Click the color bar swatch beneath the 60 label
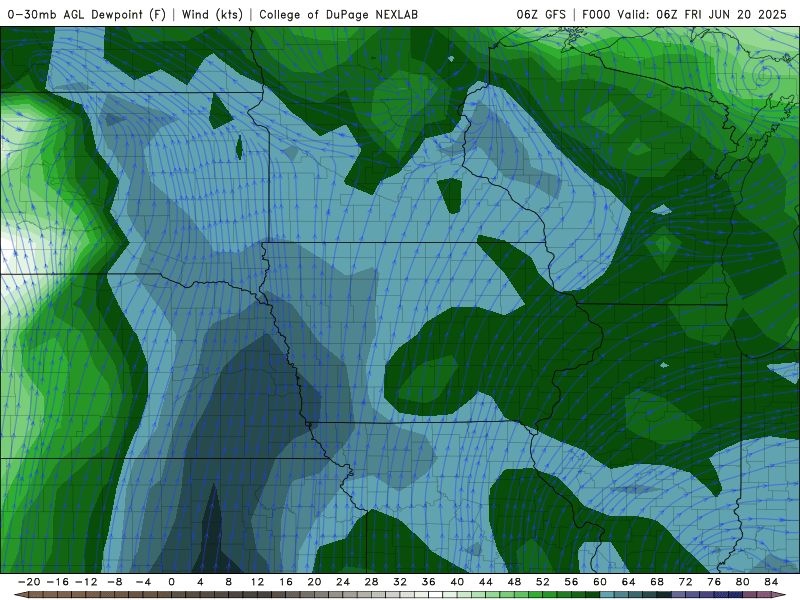The width and height of the screenshot is (800, 600). [607, 595]
